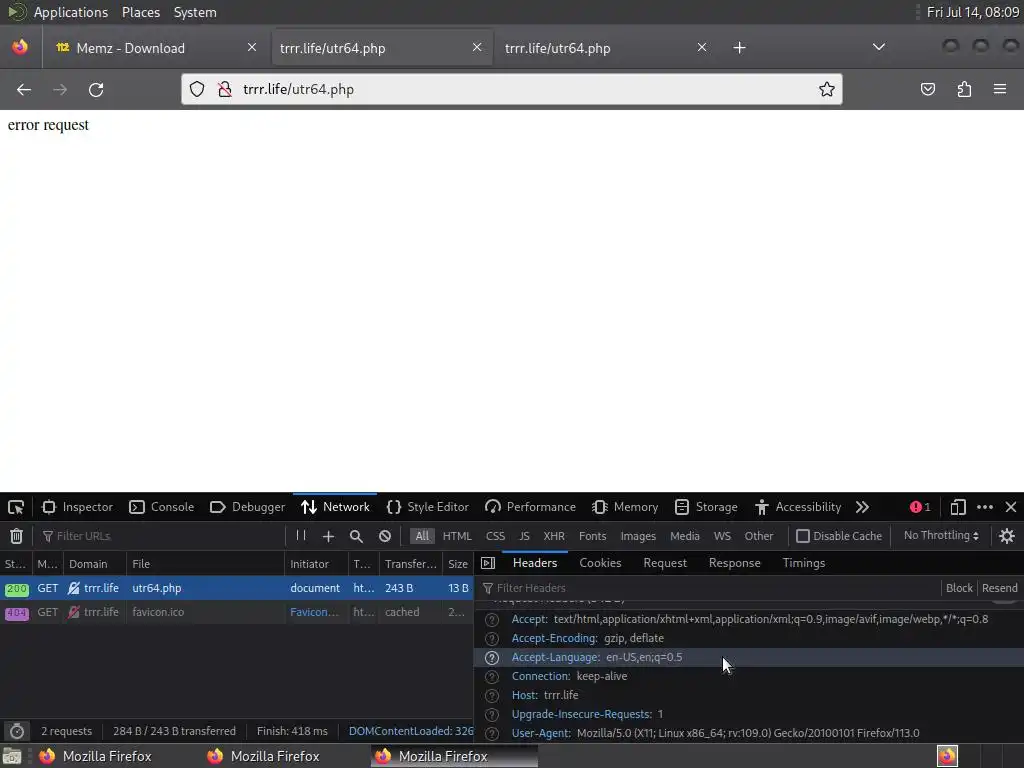The width and height of the screenshot is (1024, 768).
Task: Switch to Debugger tab
Action: (x=248, y=507)
